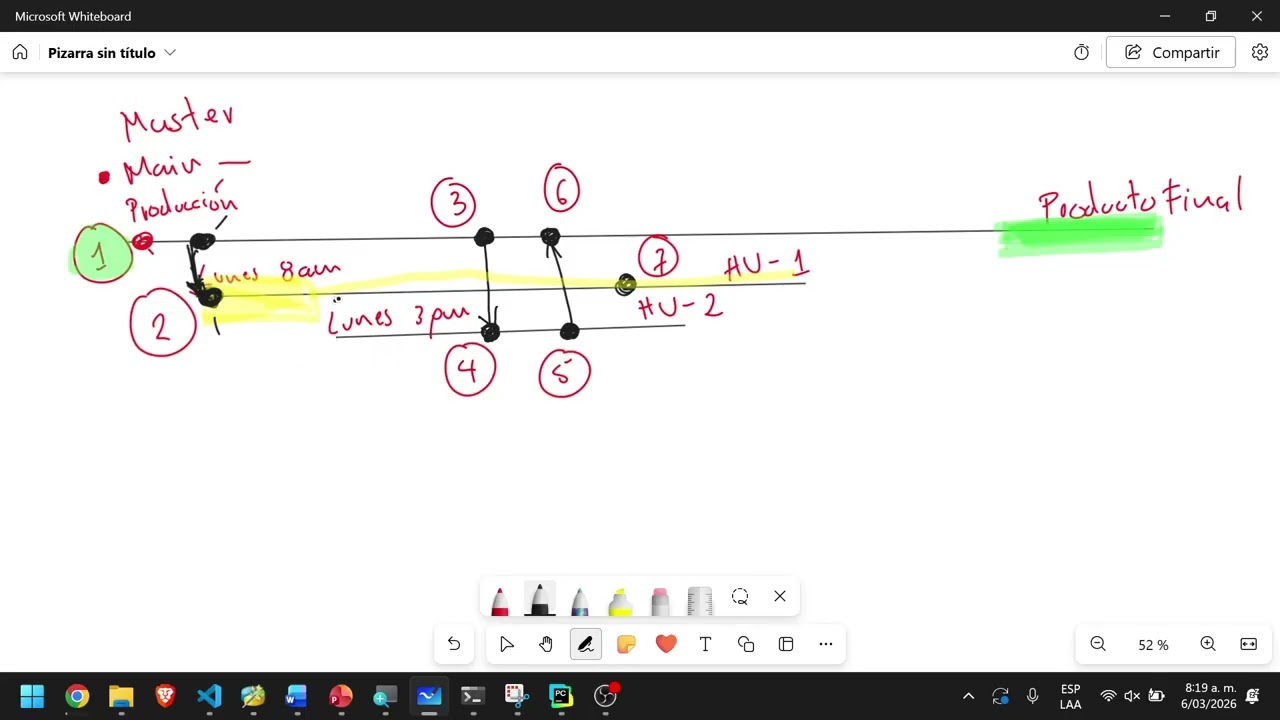
Task: Click the microphone tray icon
Action: click(x=1033, y=696)
